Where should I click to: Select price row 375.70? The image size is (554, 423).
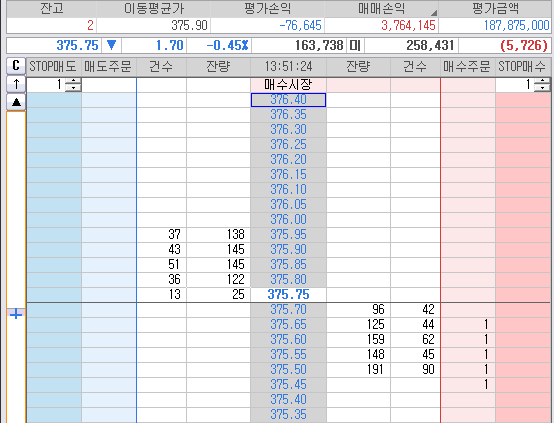coord(288,310)
